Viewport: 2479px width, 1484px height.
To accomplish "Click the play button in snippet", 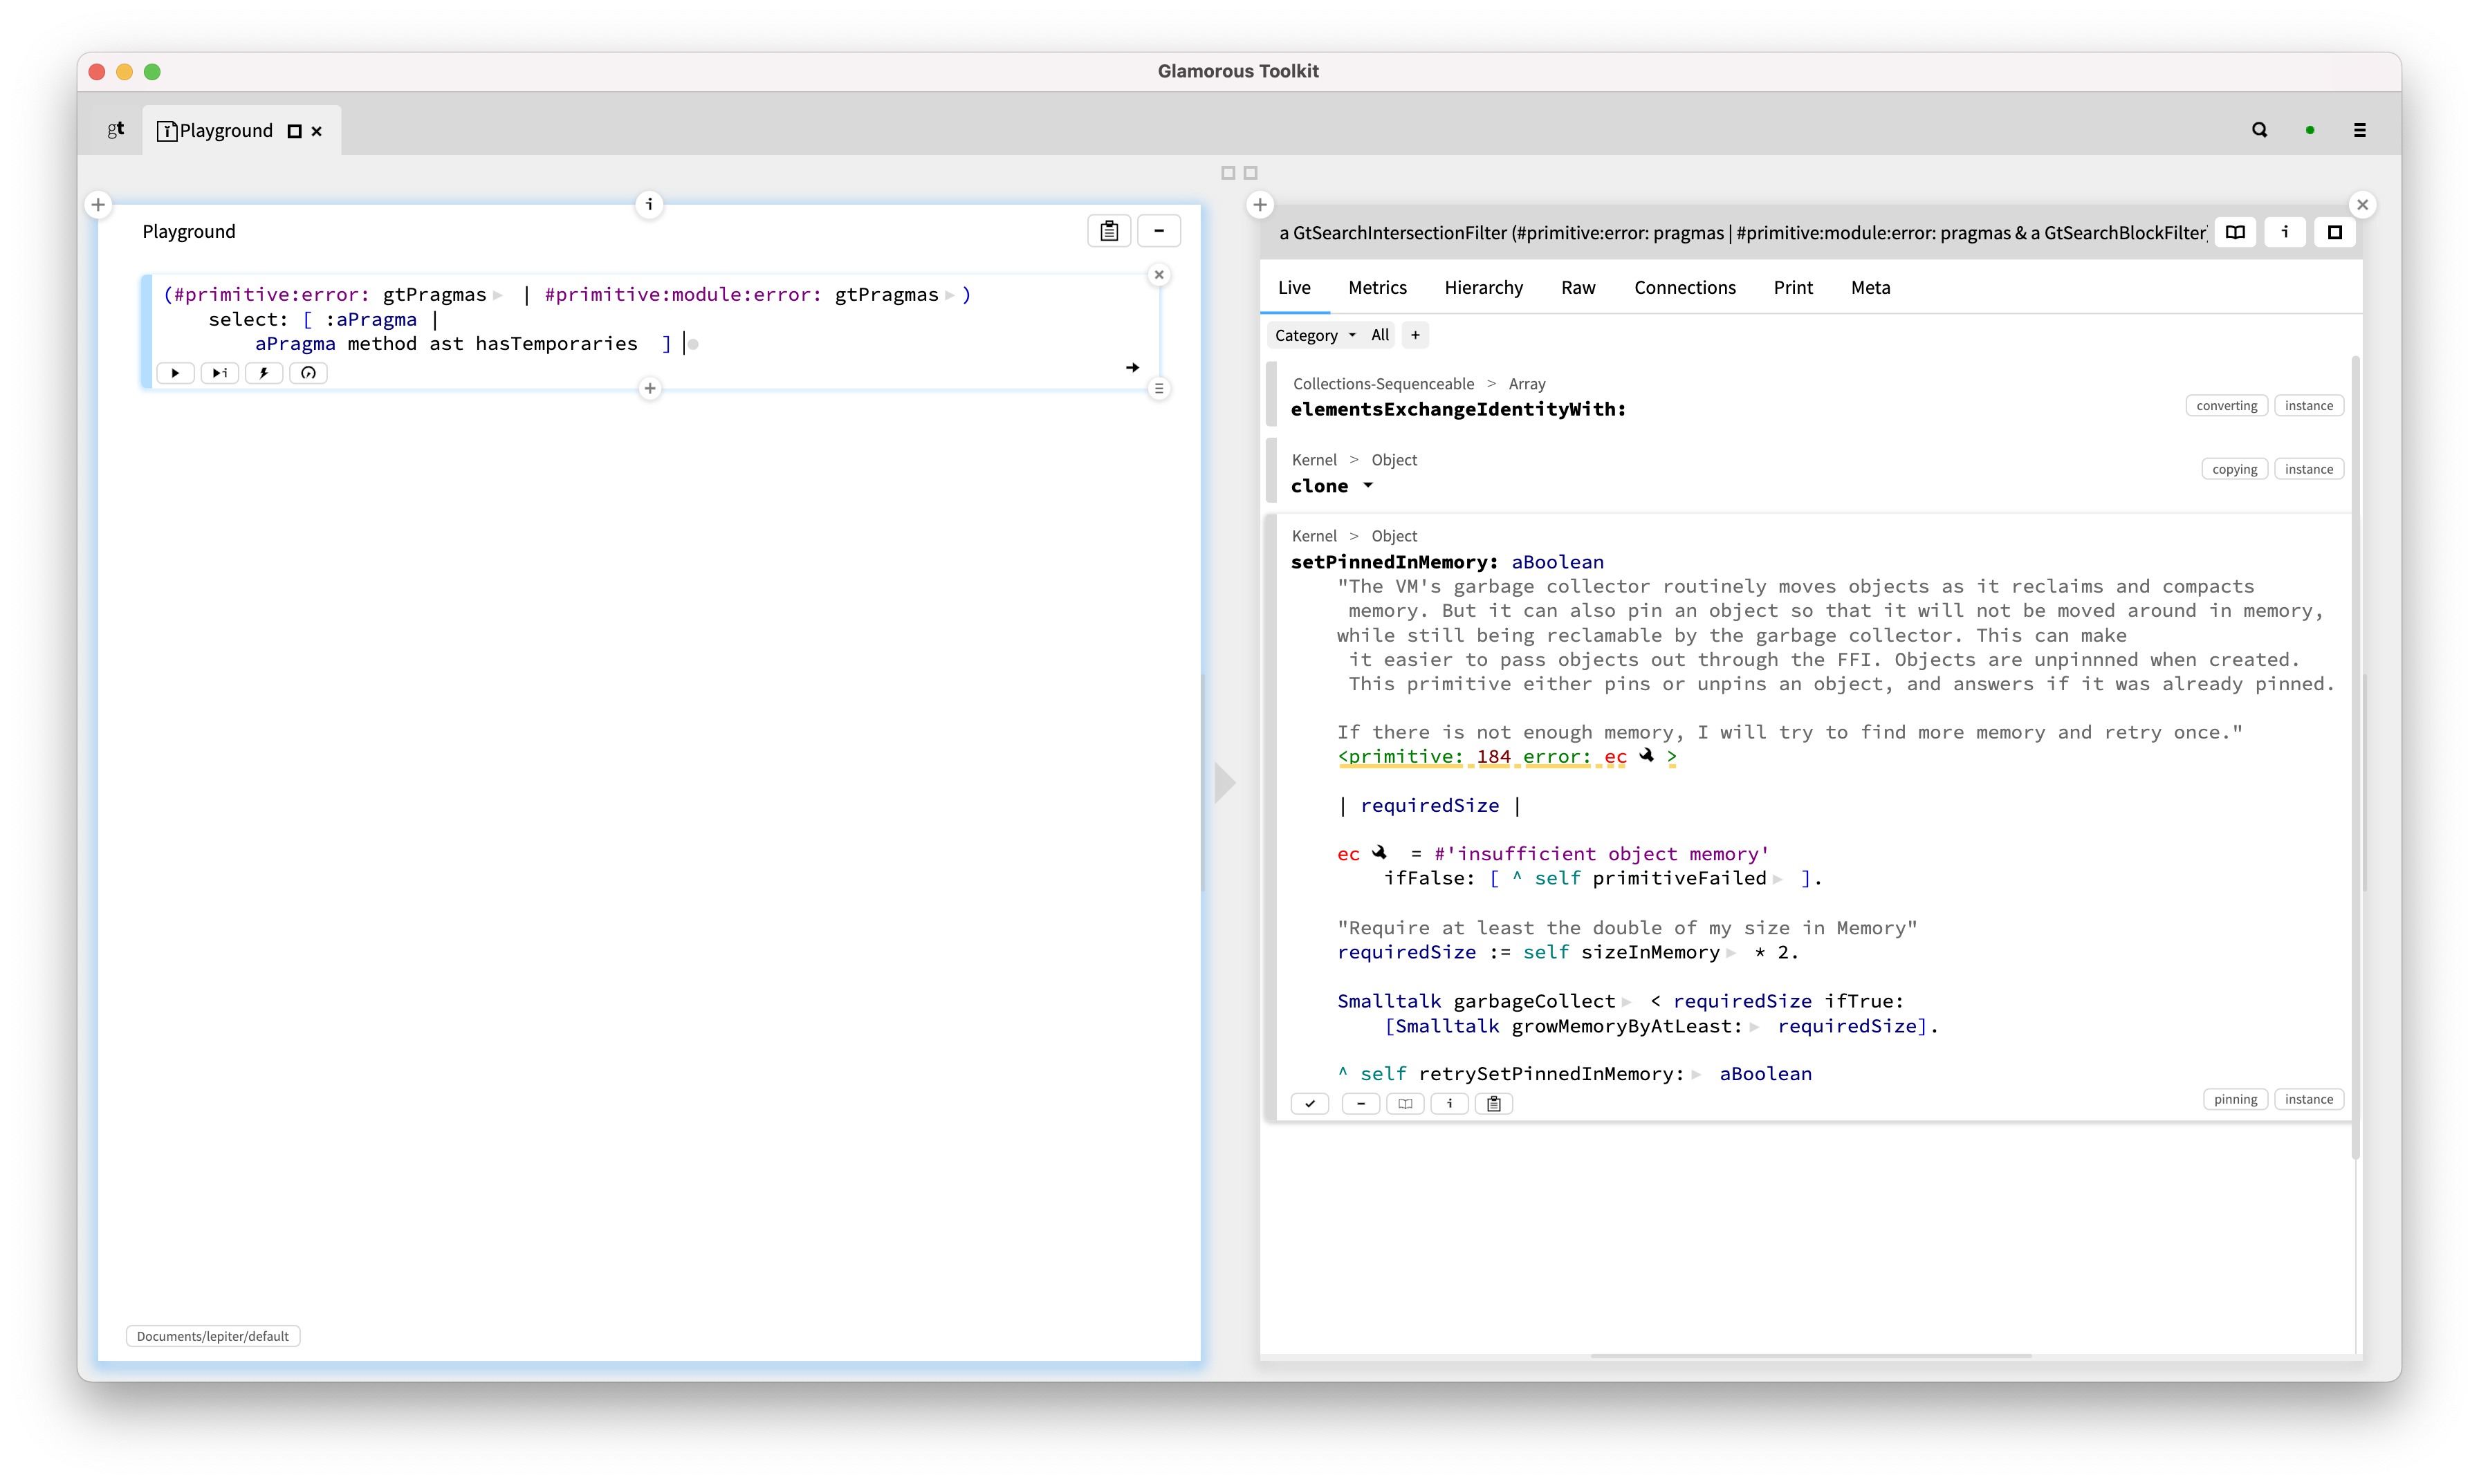I will click(x=175, y=373).
